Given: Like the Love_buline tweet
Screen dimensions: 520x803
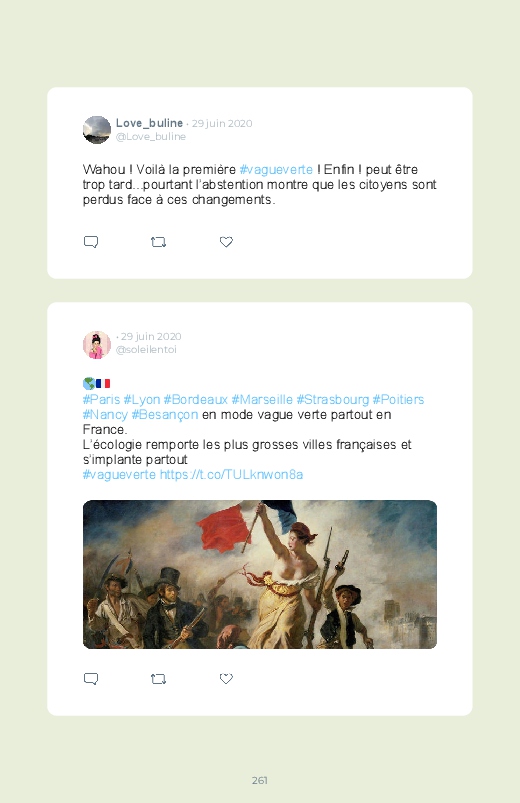Looking at the screenshot, I should (x=226, y=242).
